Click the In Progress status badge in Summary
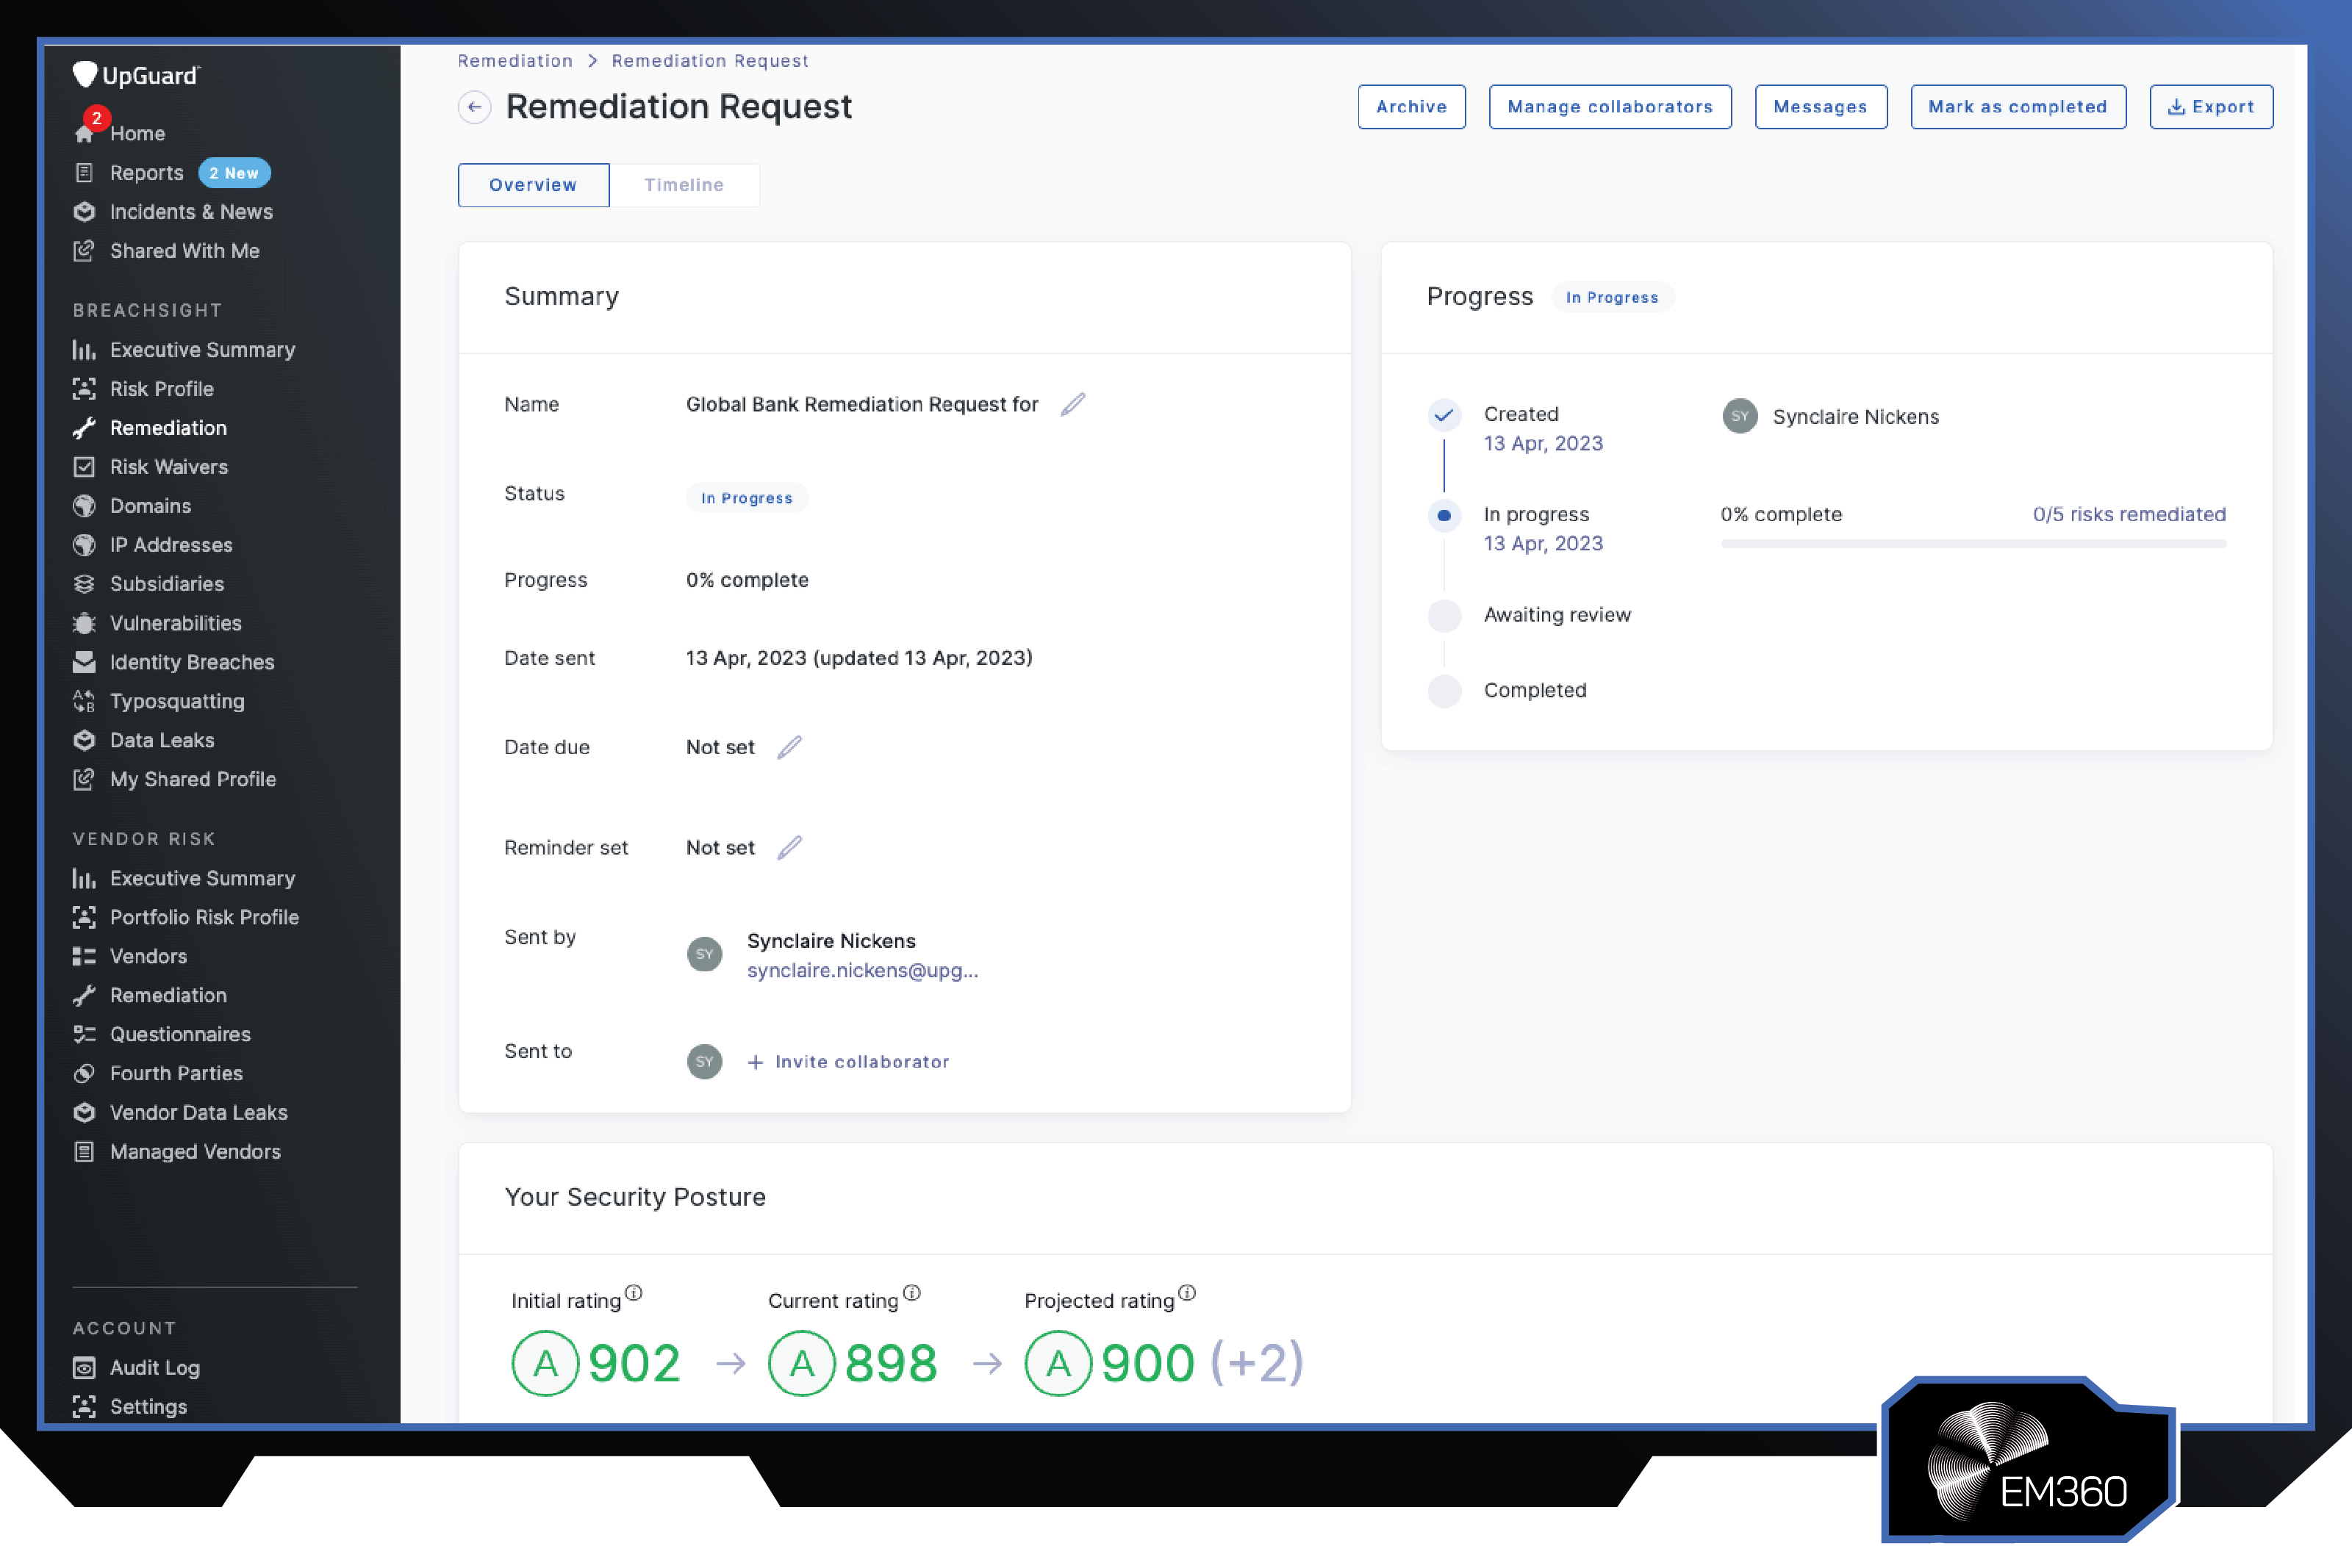 pos(746,498)
